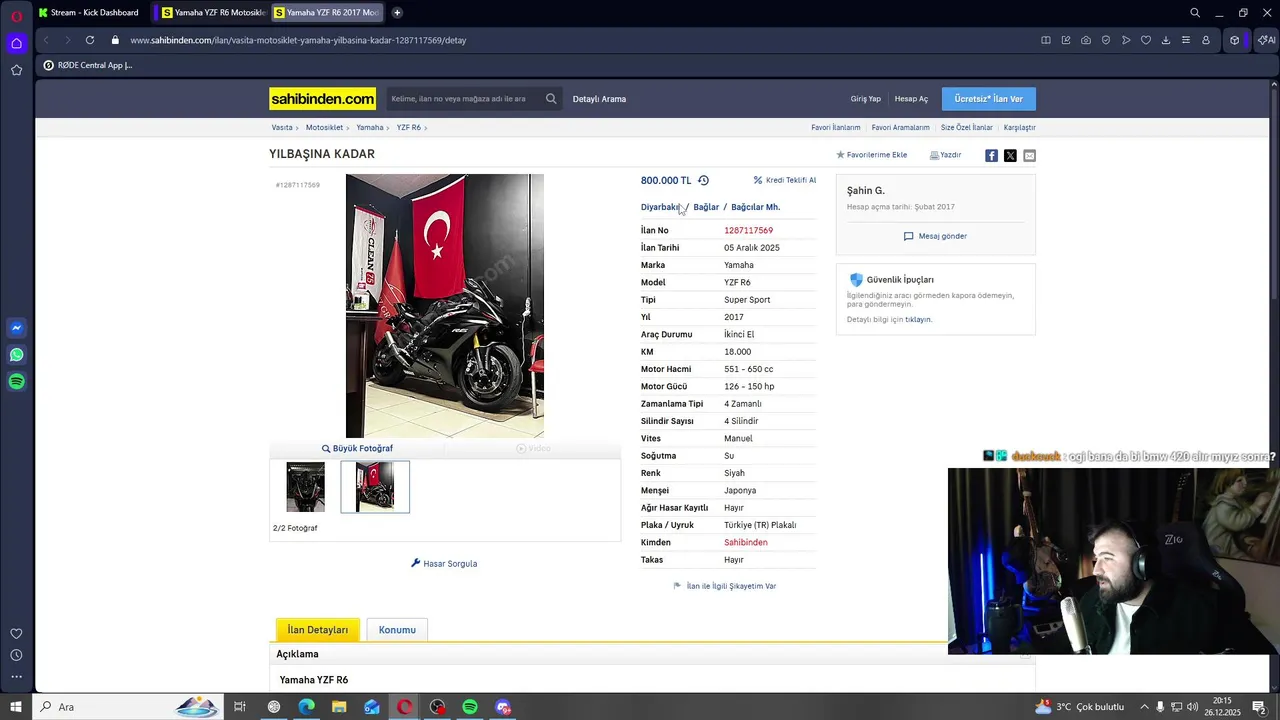
Task: Open Windows Start menu
Action: pos(16,707)
